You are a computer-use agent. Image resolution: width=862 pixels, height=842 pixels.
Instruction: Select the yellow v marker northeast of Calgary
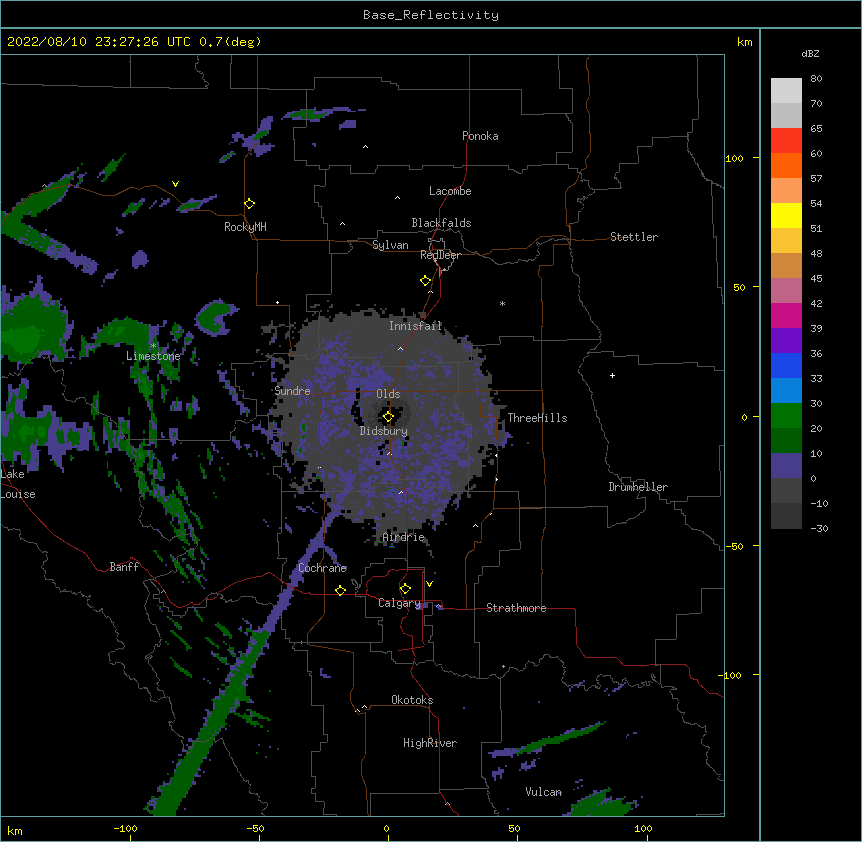click(429, 584)
